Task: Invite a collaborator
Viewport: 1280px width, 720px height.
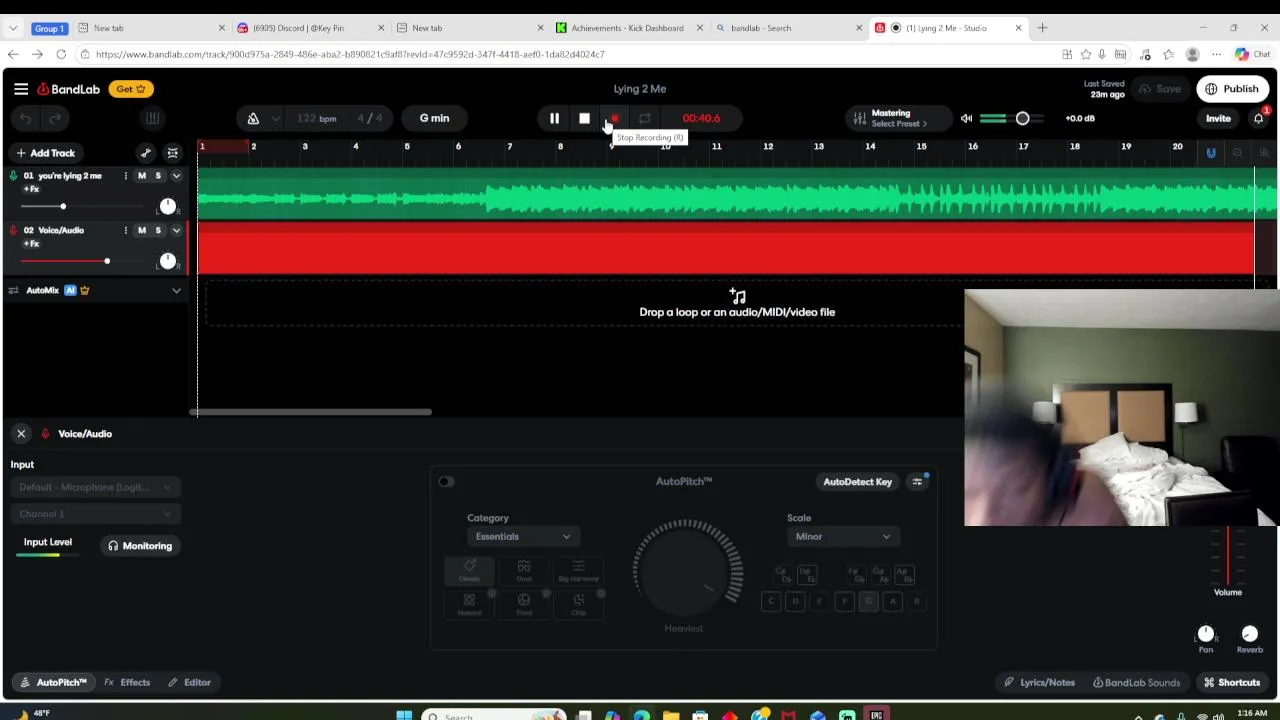Action: pyautogui.click(x=1218, y=118)
